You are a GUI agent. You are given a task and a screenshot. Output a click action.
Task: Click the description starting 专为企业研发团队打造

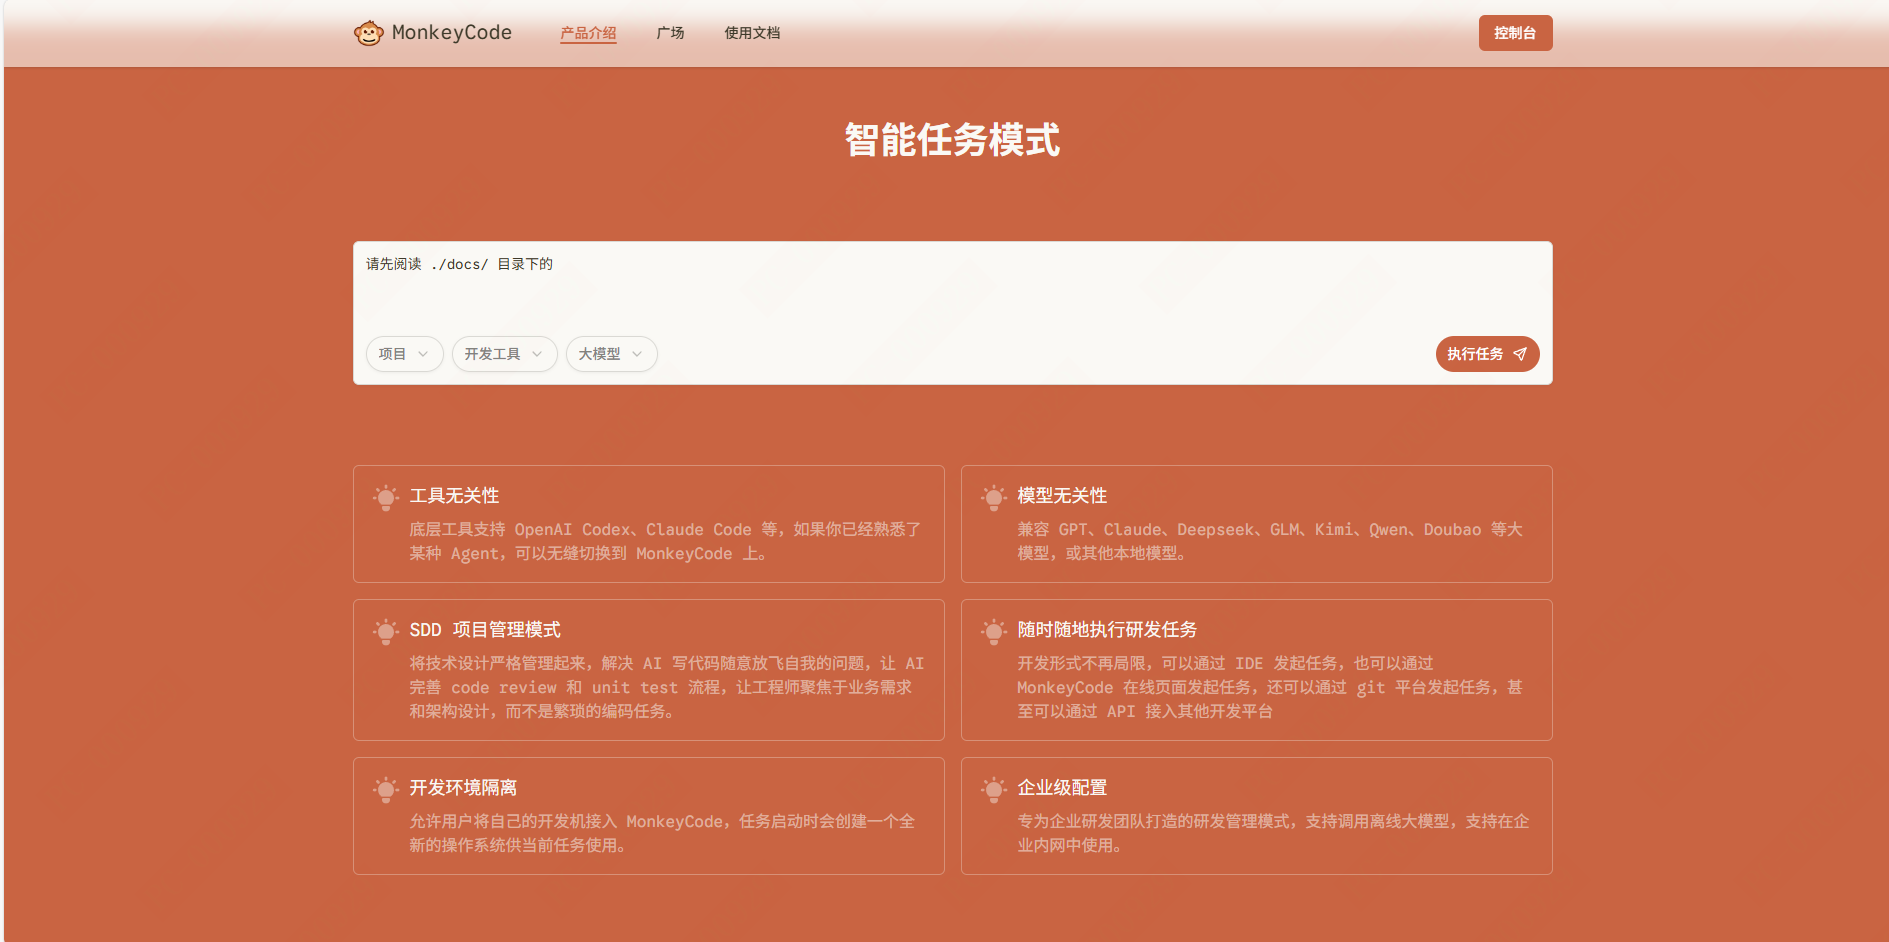tap(1273, 834)
